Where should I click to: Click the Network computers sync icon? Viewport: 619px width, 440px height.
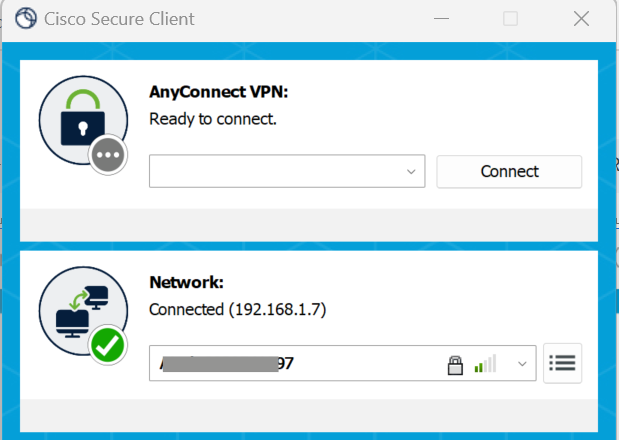click(x=81, y=309)
